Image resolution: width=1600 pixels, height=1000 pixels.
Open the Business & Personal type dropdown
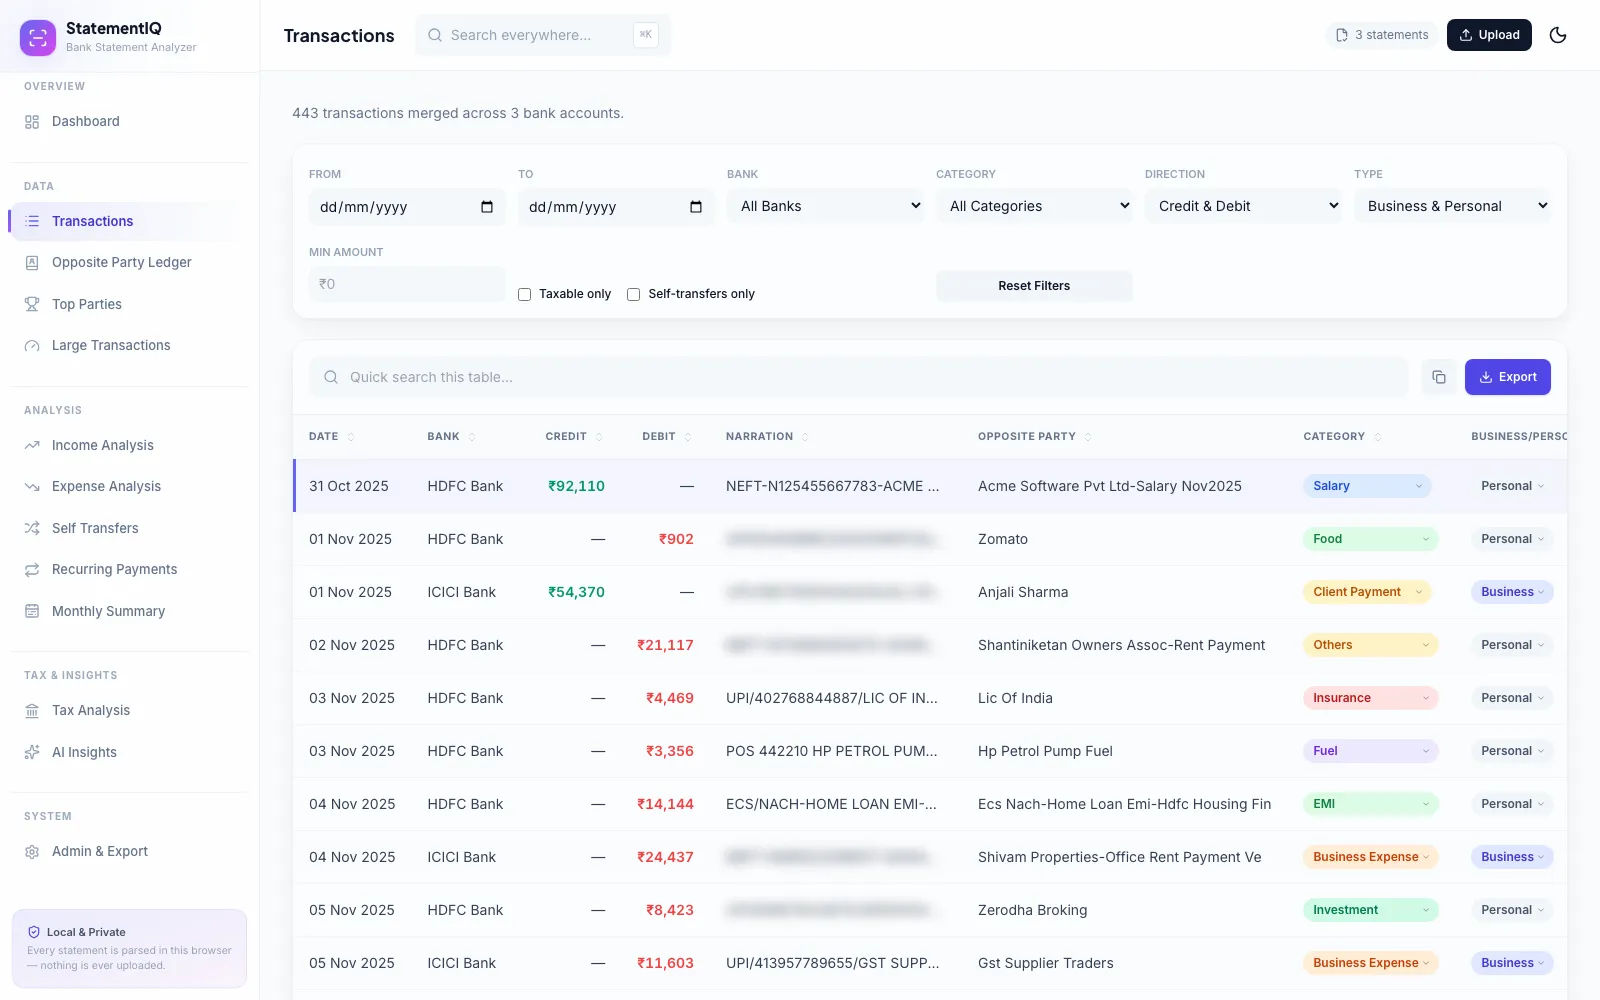[x=1452, y=206]
